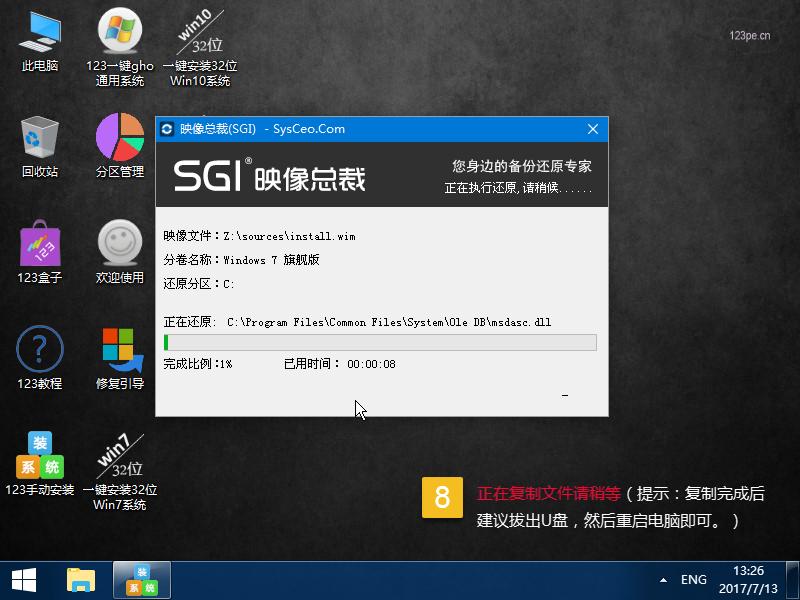This screenshot has width=800, height=600.
Task: Open File Explorer from the taskbar
Action: (x=80, y=580)
